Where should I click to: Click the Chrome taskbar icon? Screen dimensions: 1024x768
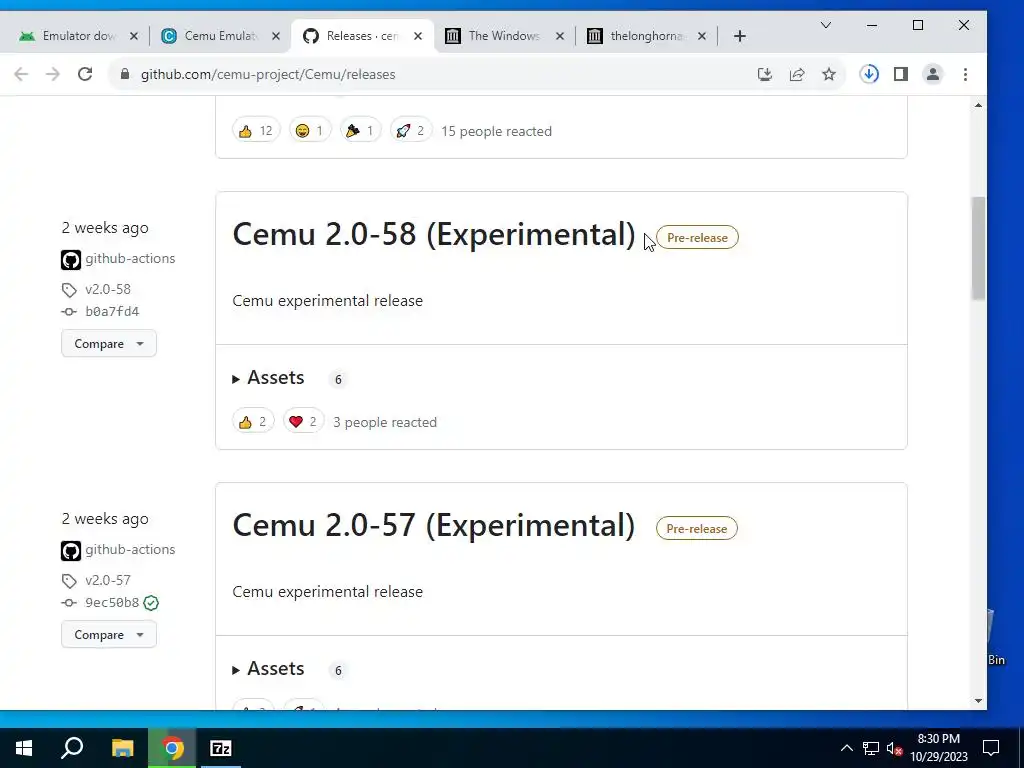coord(172,748)
